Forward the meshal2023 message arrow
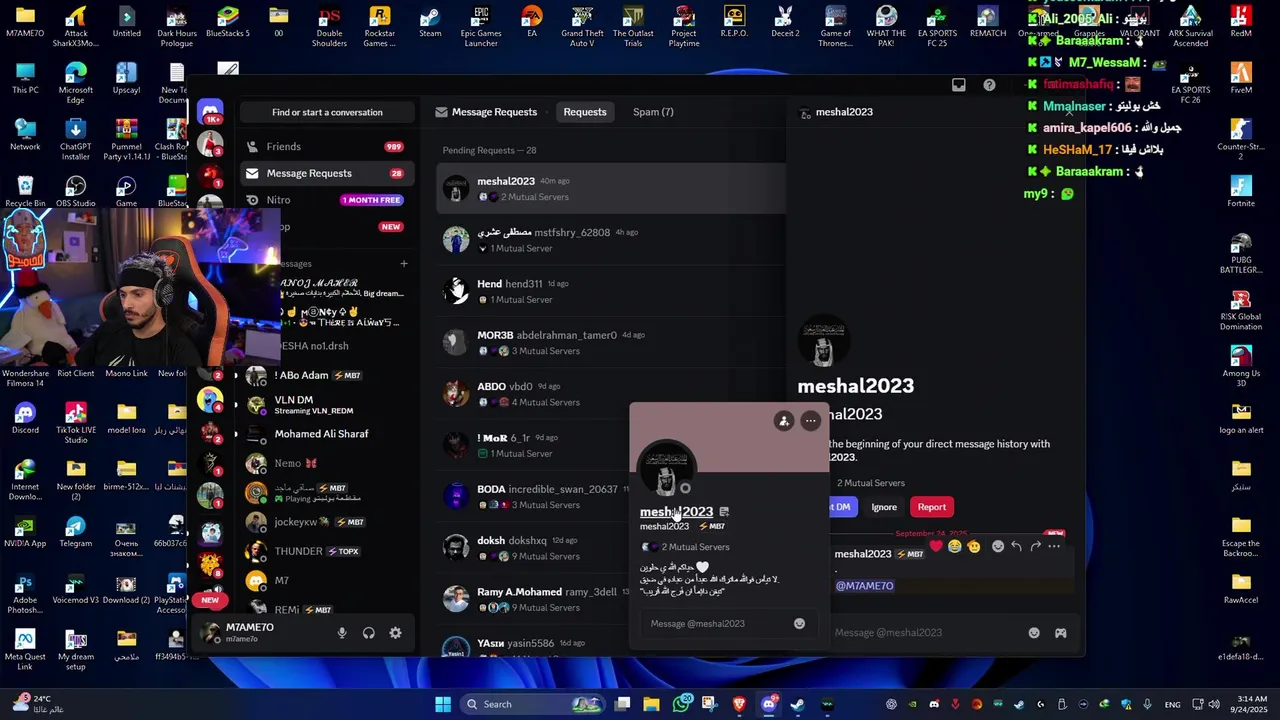 1035,546
